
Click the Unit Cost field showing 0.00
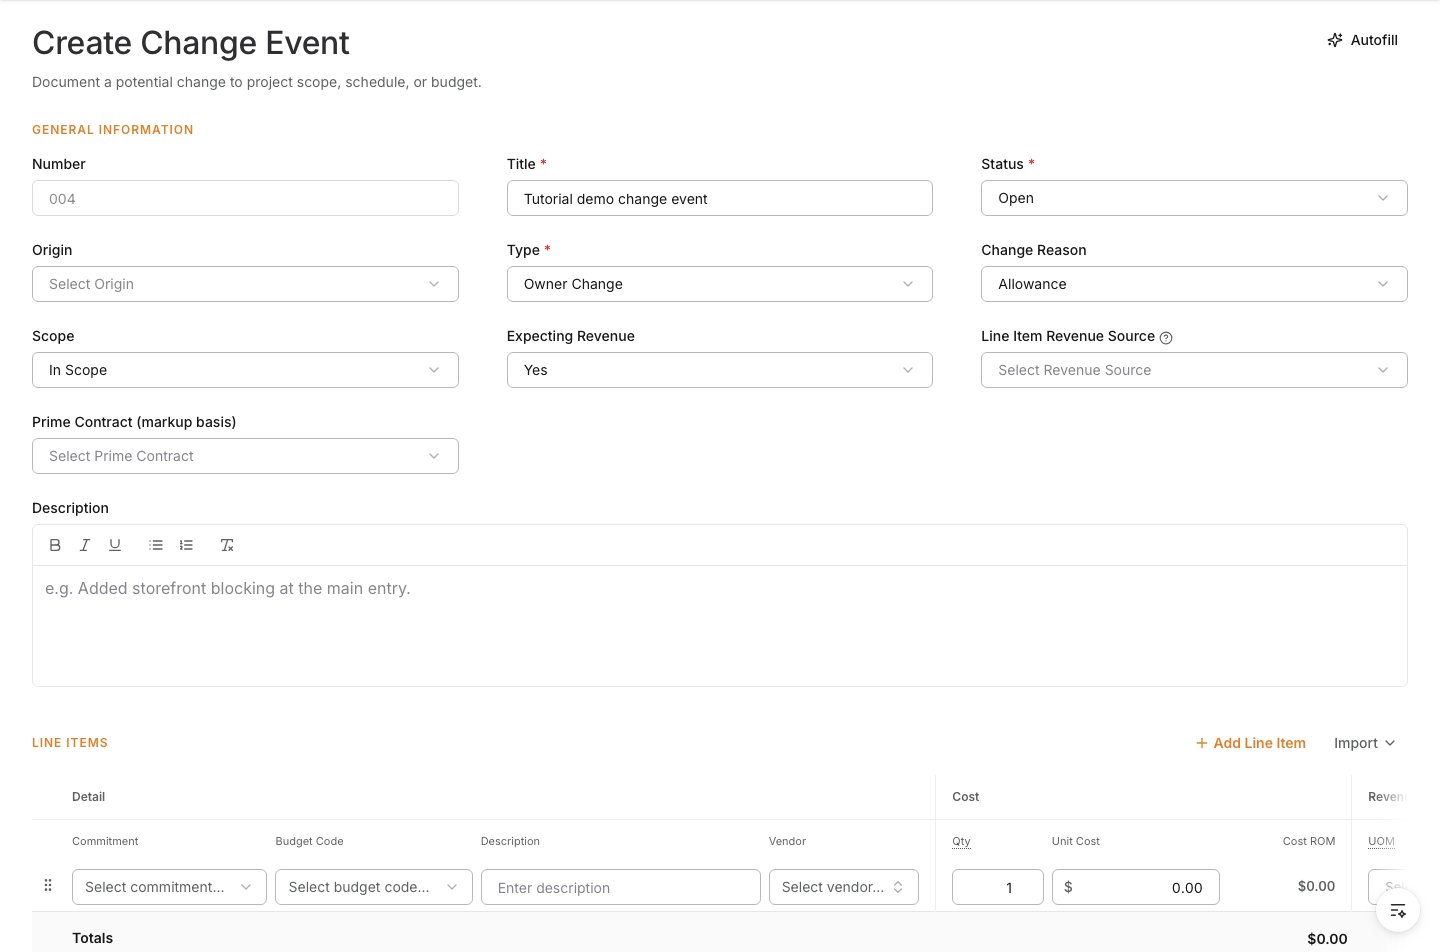coord(1136,887)
